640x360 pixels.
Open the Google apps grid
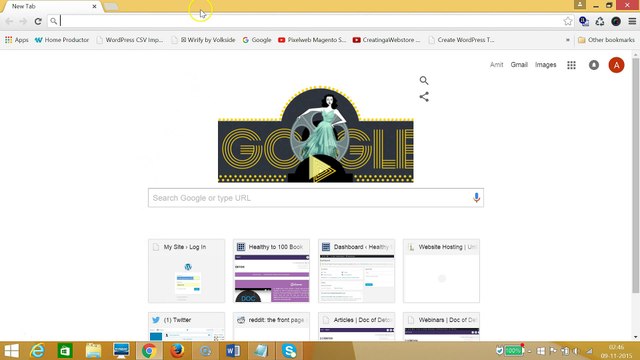click(571, 65)
